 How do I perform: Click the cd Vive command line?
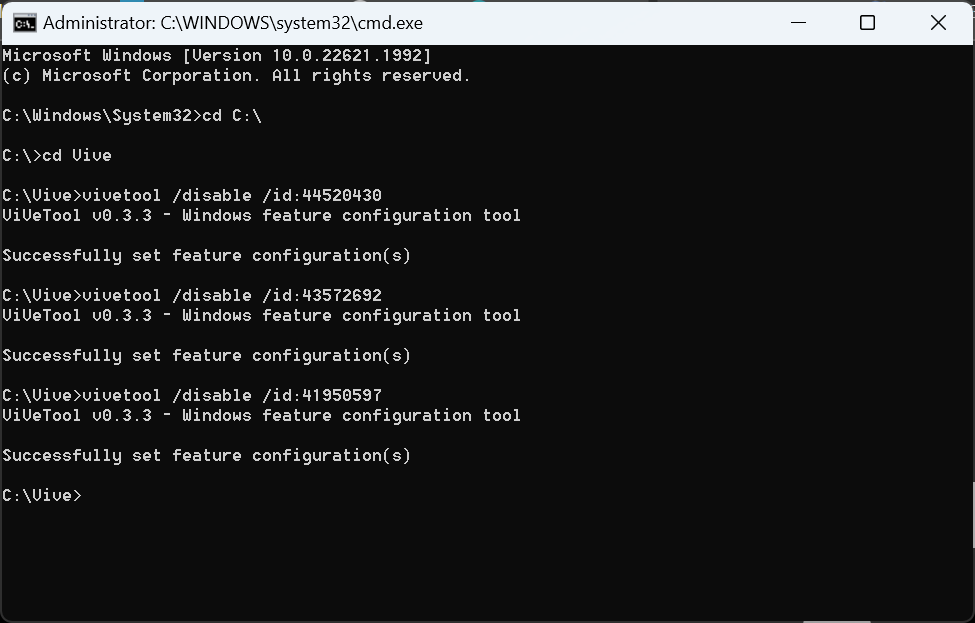[x=75, y=155]
